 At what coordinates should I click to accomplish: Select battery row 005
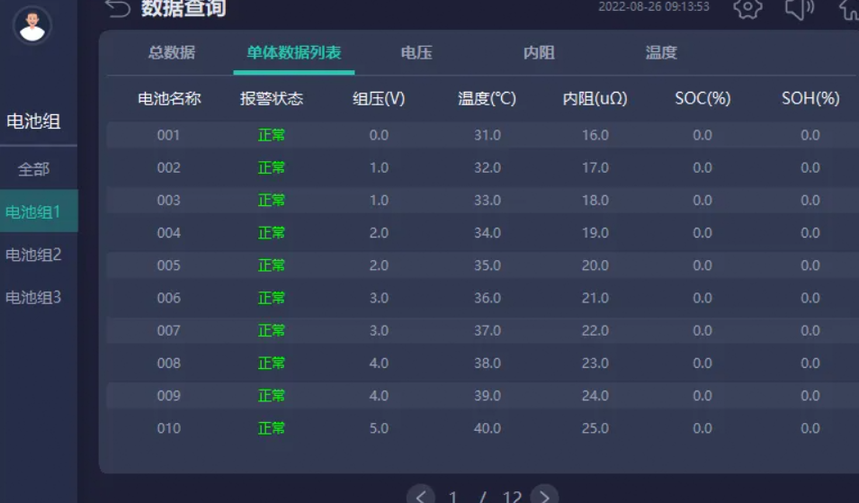click(x=482, y=265)
